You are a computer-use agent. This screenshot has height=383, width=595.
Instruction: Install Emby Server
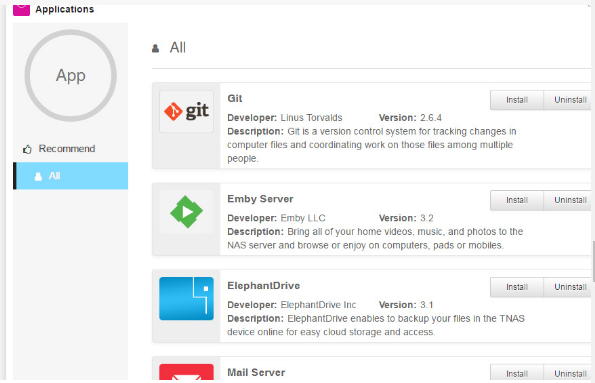[x=517, y=200]
